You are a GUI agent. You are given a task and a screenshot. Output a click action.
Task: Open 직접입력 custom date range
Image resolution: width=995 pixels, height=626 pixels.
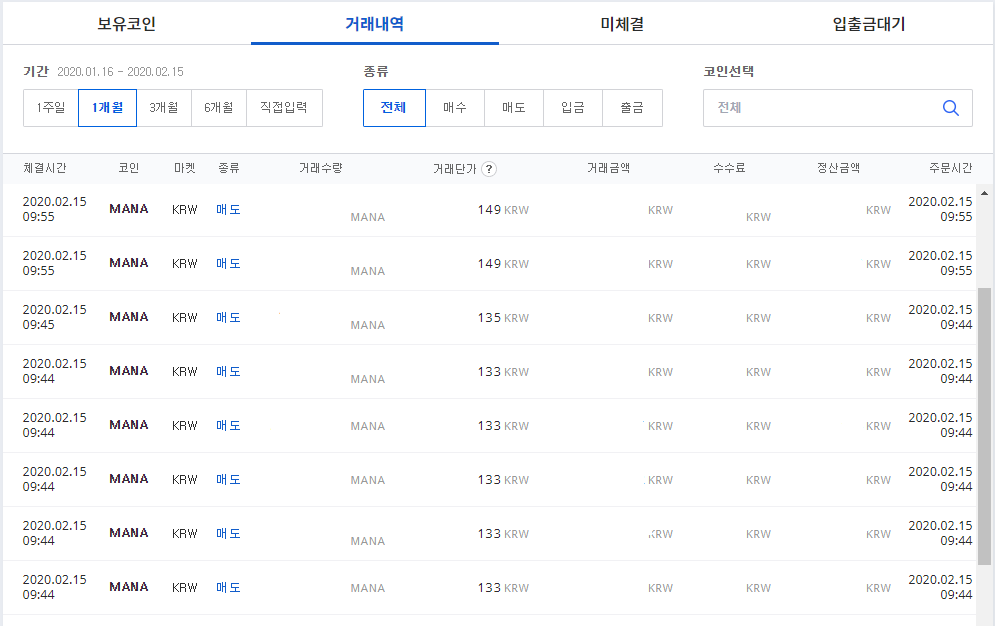pyautogui.click(x=285, y=107)
